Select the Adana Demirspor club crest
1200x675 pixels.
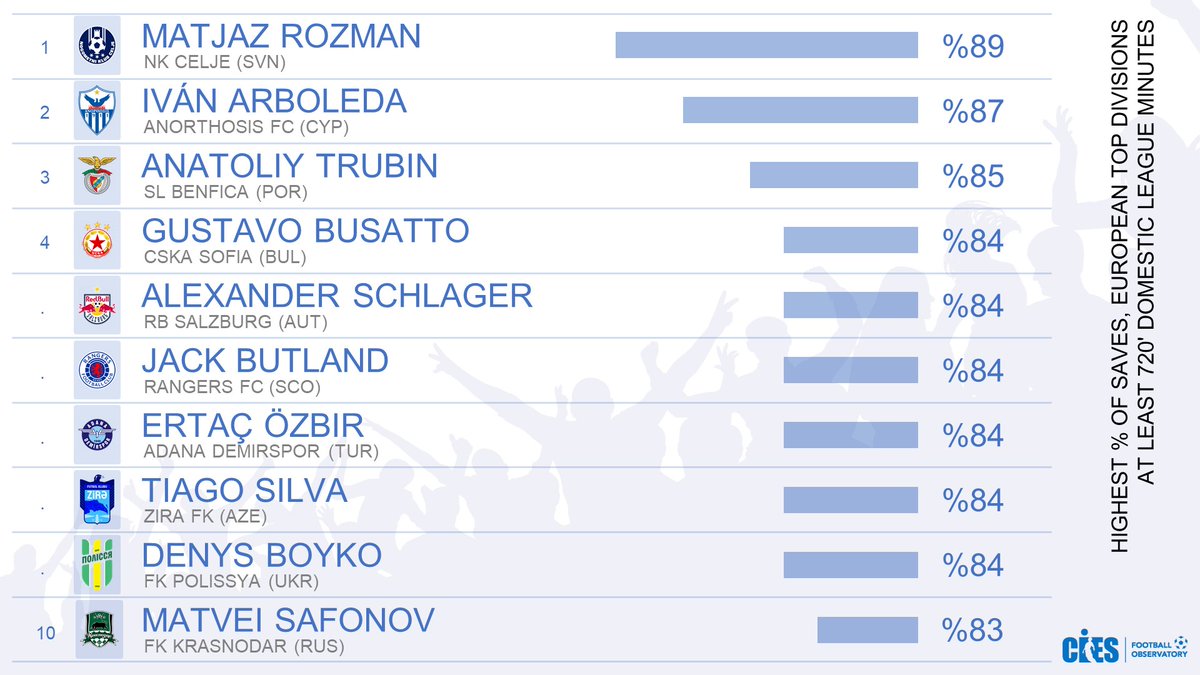point(98,435)
